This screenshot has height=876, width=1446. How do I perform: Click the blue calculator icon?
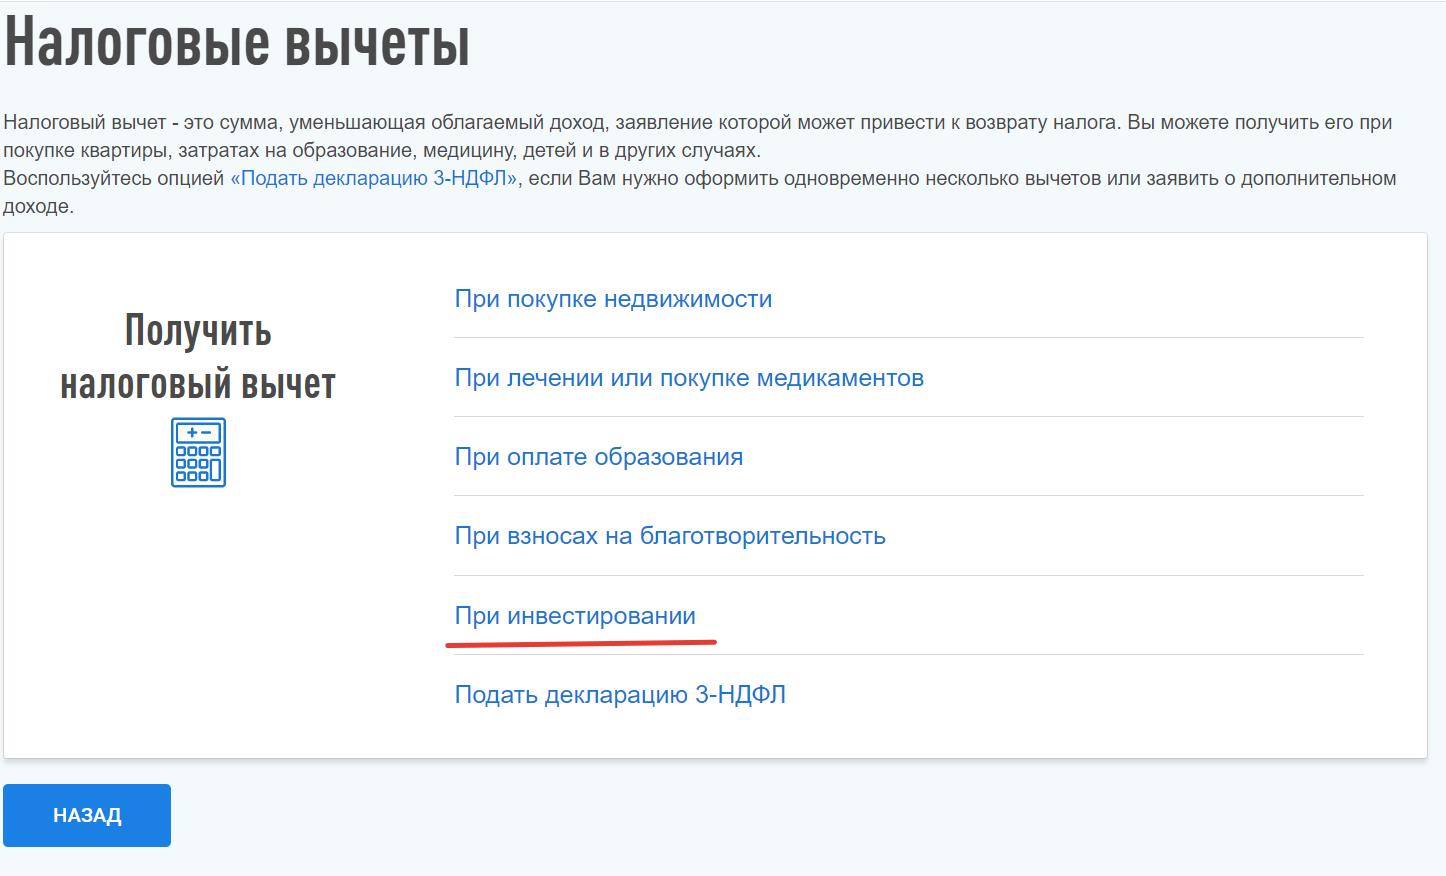(198, 453)
